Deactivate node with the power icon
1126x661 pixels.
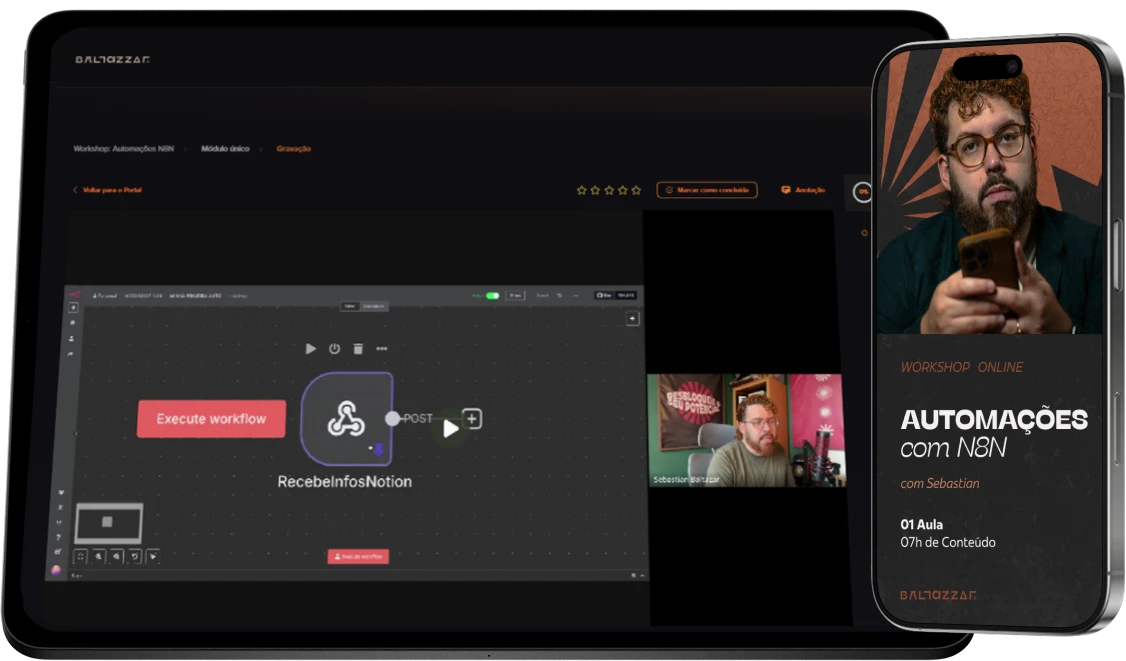click(x=335, y=348)
